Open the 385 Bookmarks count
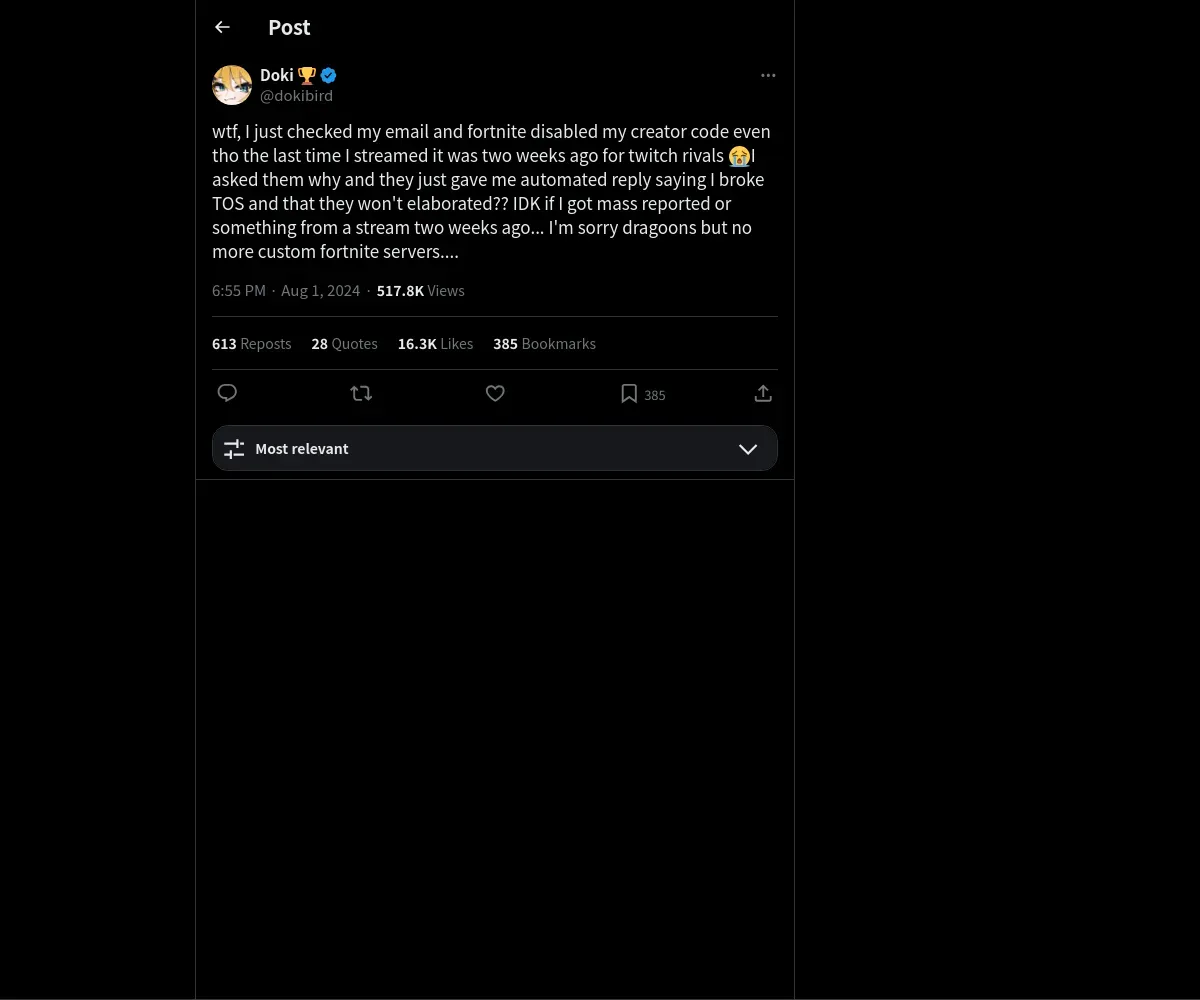 [544, 343]
